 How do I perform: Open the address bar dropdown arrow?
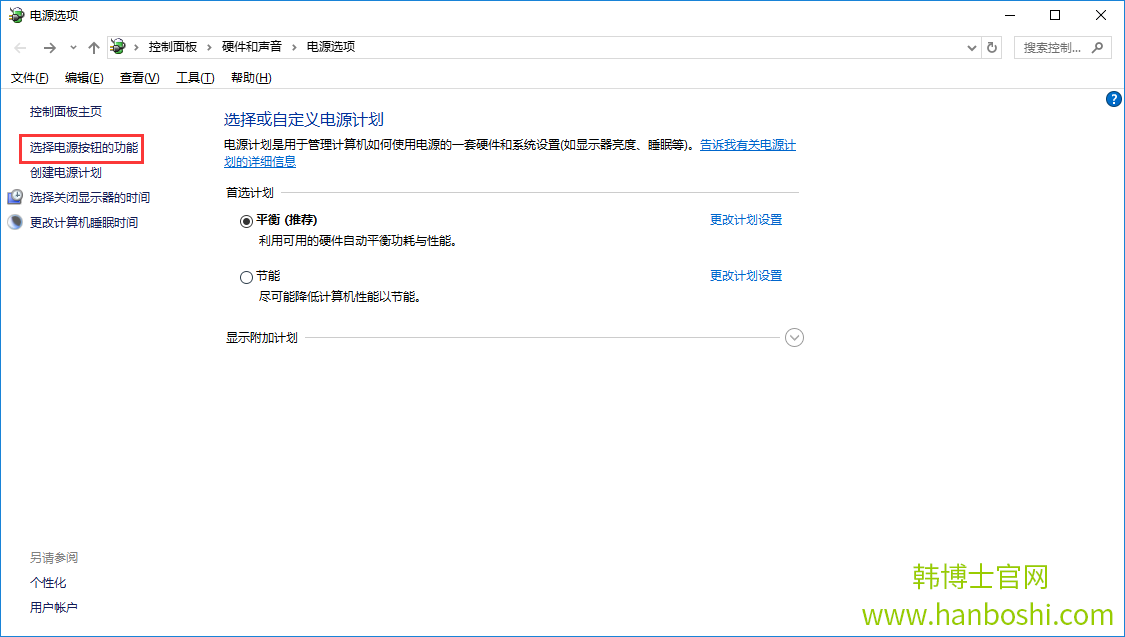tap(970, 46)
